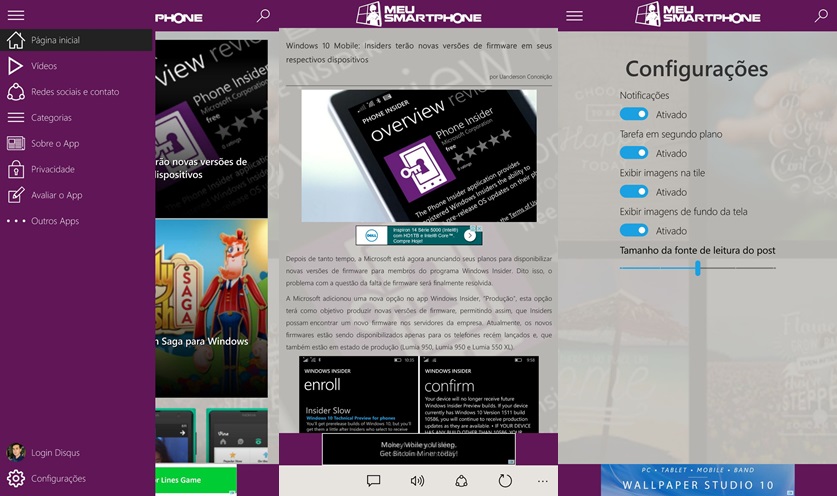The height and width of the screenshot is (496, 837).
Task: Open the Phone Insider news tile
Action: click(x=211, y=128)
